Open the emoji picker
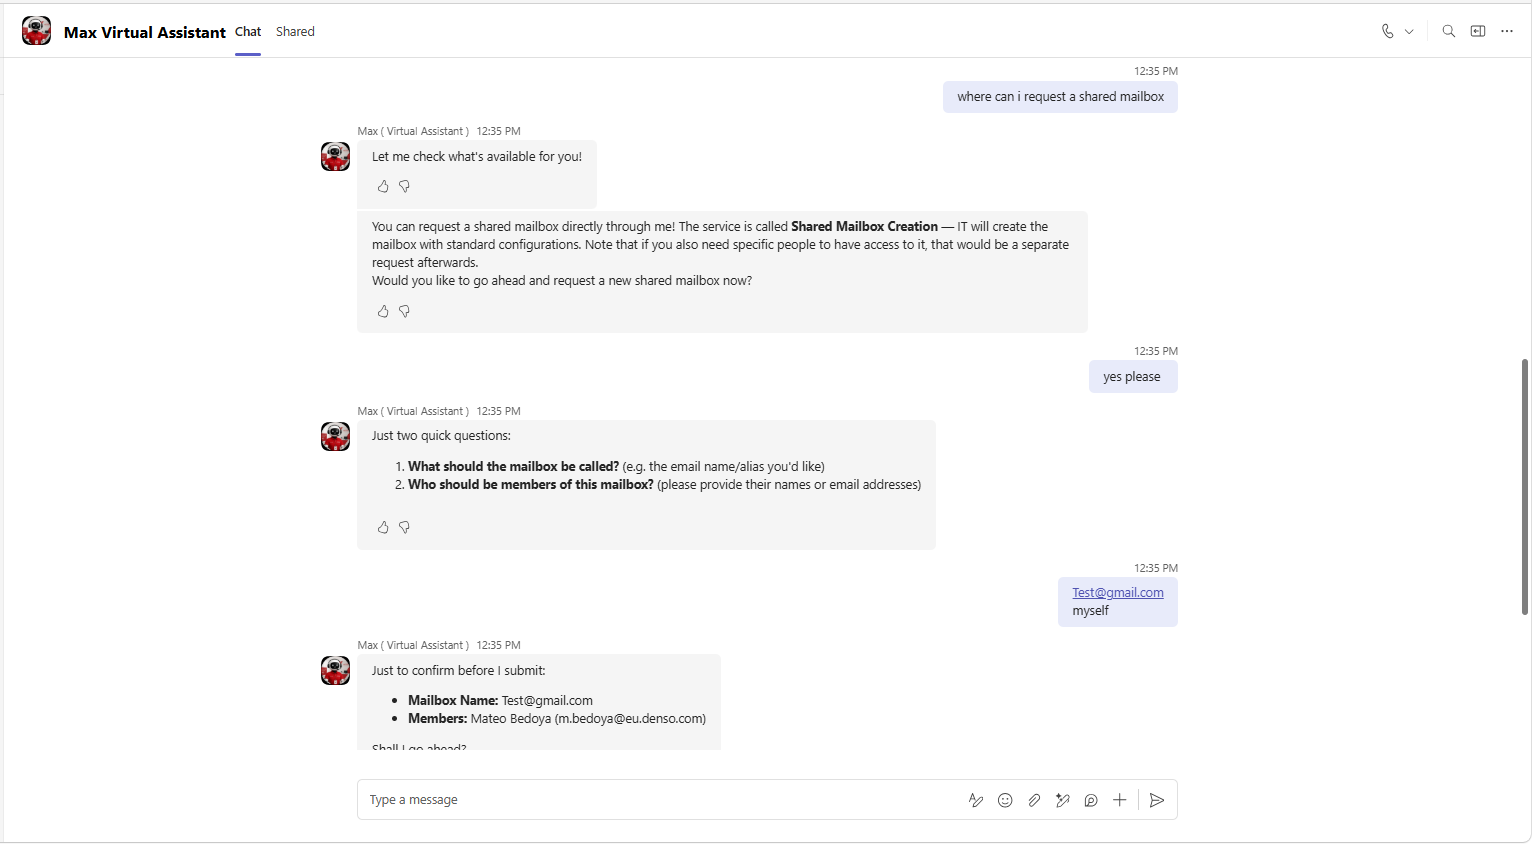Viewport: 1533px width, 844px height. pos(1005,800)
